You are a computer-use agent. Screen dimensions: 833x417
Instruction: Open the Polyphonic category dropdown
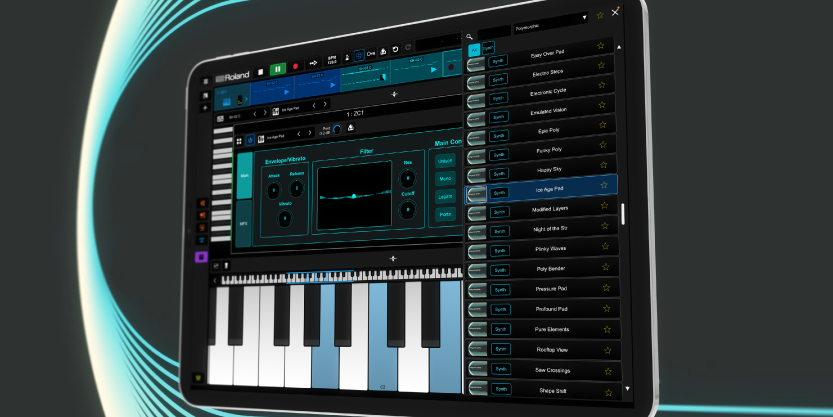click(551, 24)
